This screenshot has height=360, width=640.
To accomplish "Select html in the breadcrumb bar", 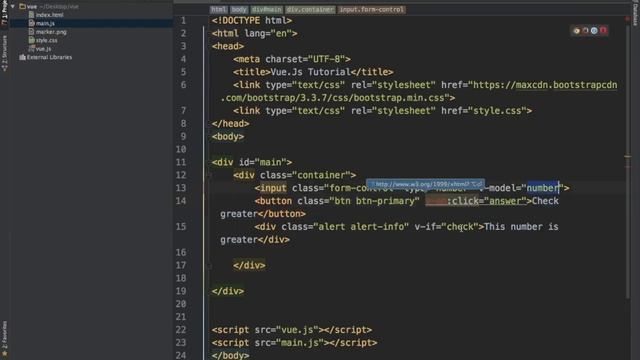I will coord(218,9).
